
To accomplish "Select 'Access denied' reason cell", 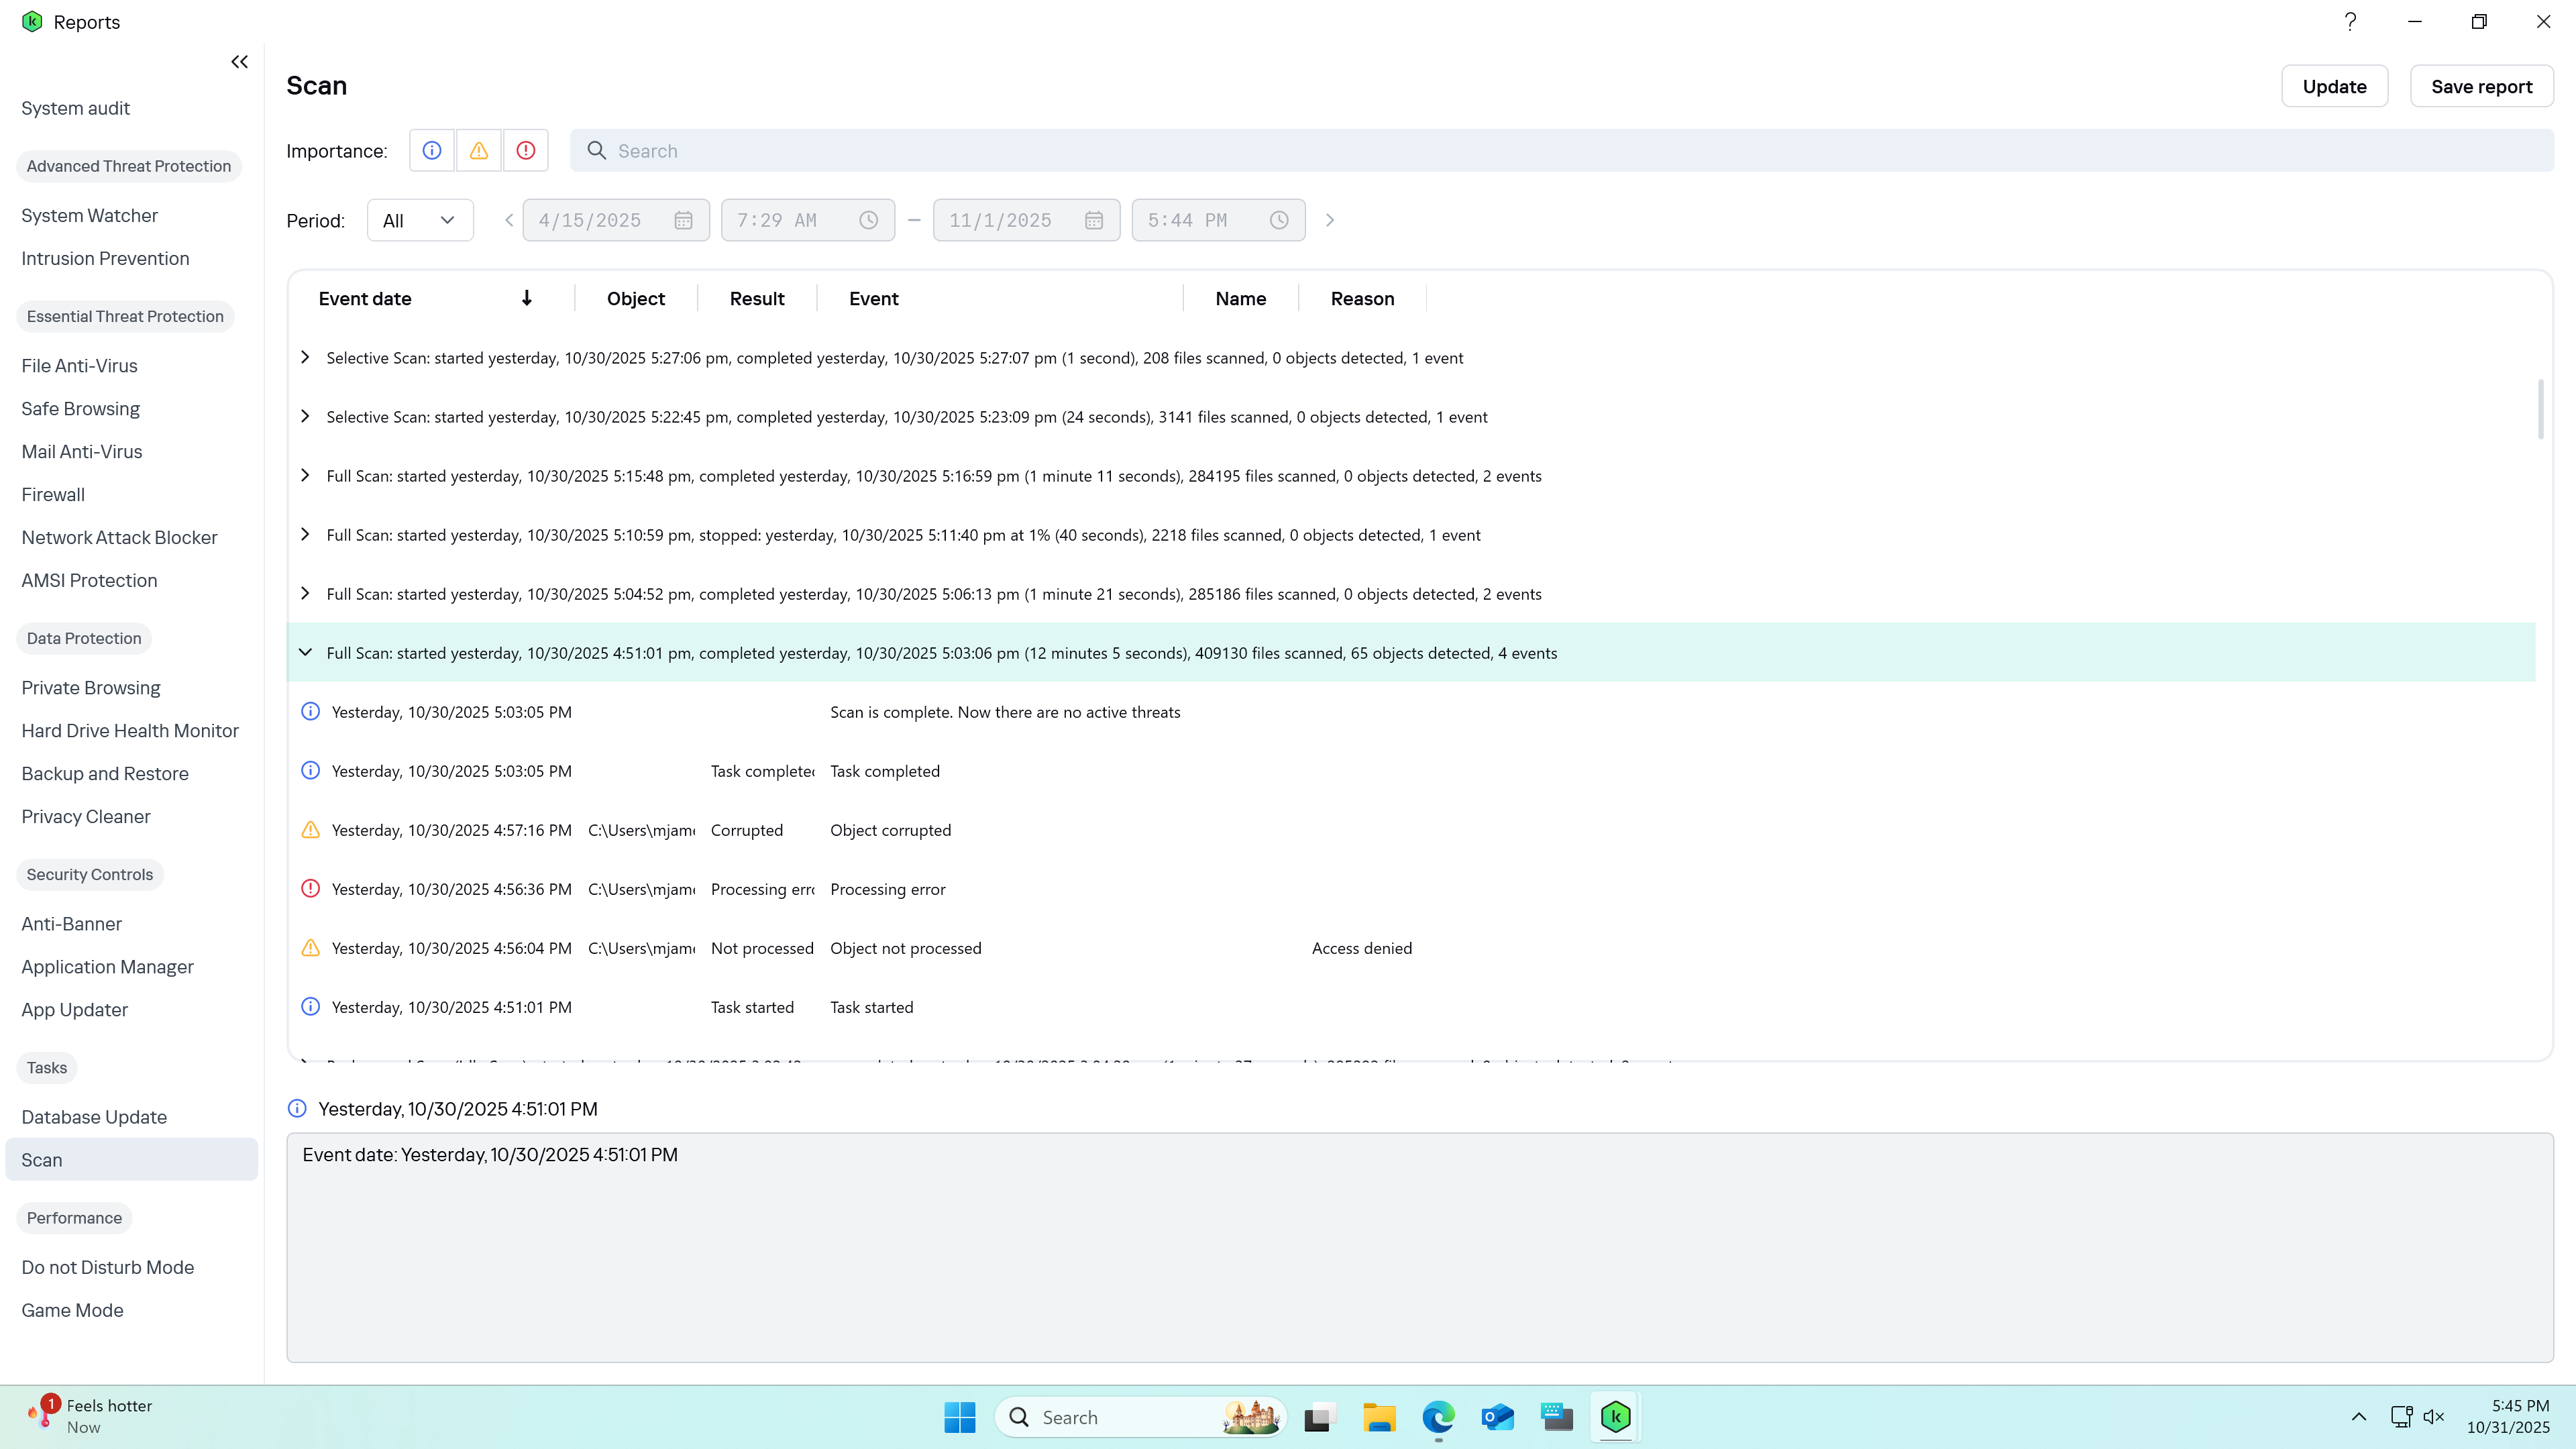I will [1362, 948].
